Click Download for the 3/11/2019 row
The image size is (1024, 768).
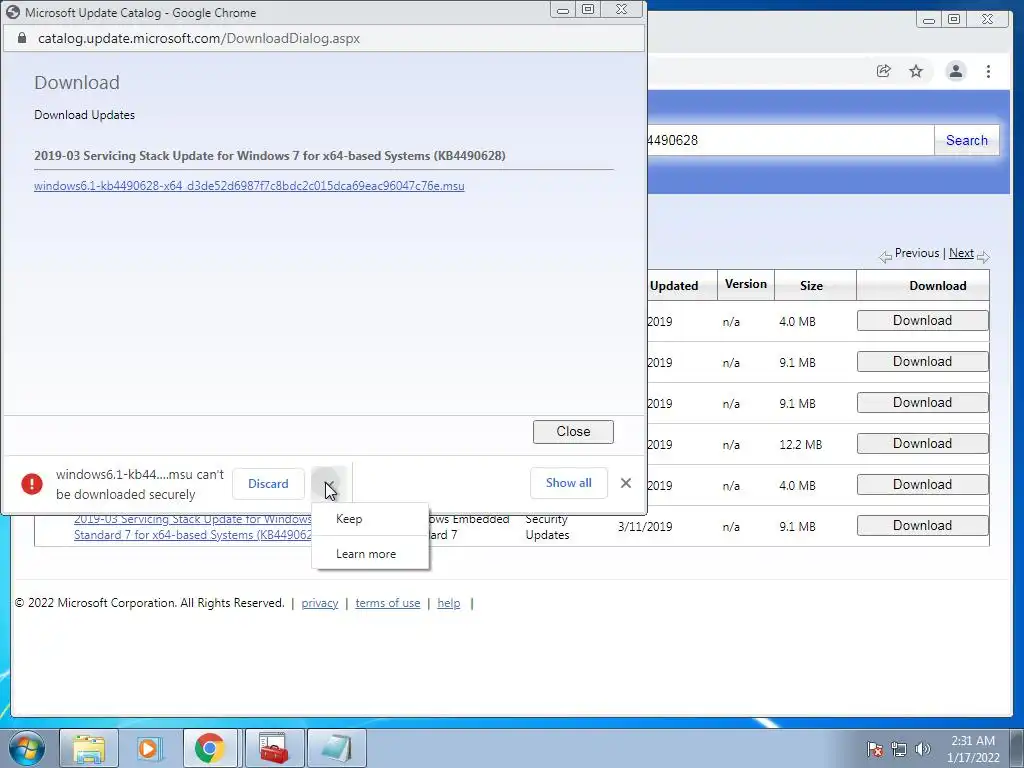click(923, 526)
